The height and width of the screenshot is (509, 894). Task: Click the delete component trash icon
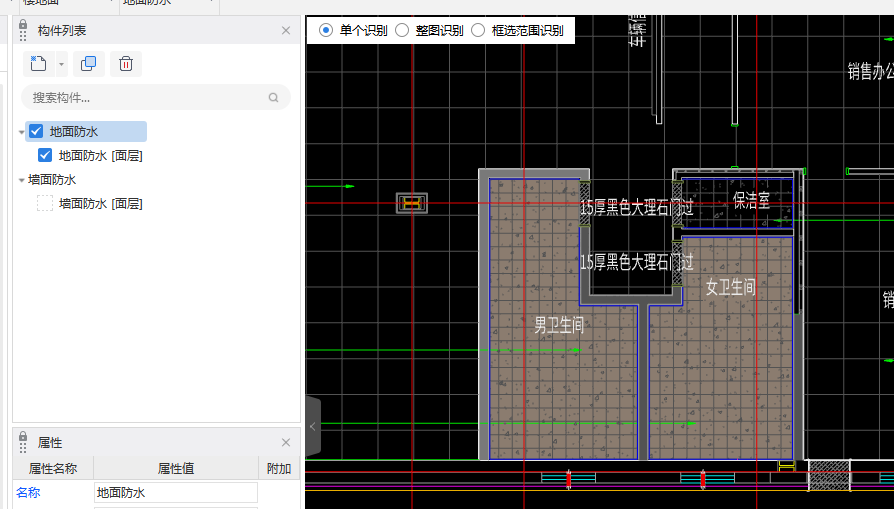point(126,63)
